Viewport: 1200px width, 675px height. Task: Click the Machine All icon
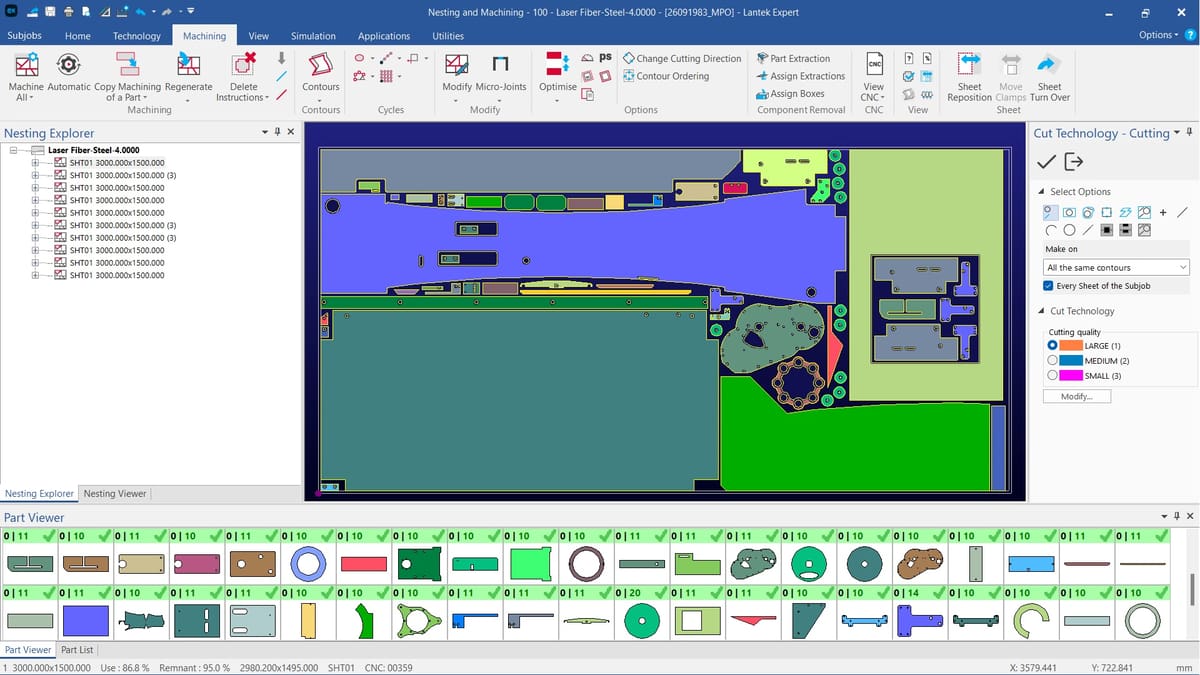(27, 66)
